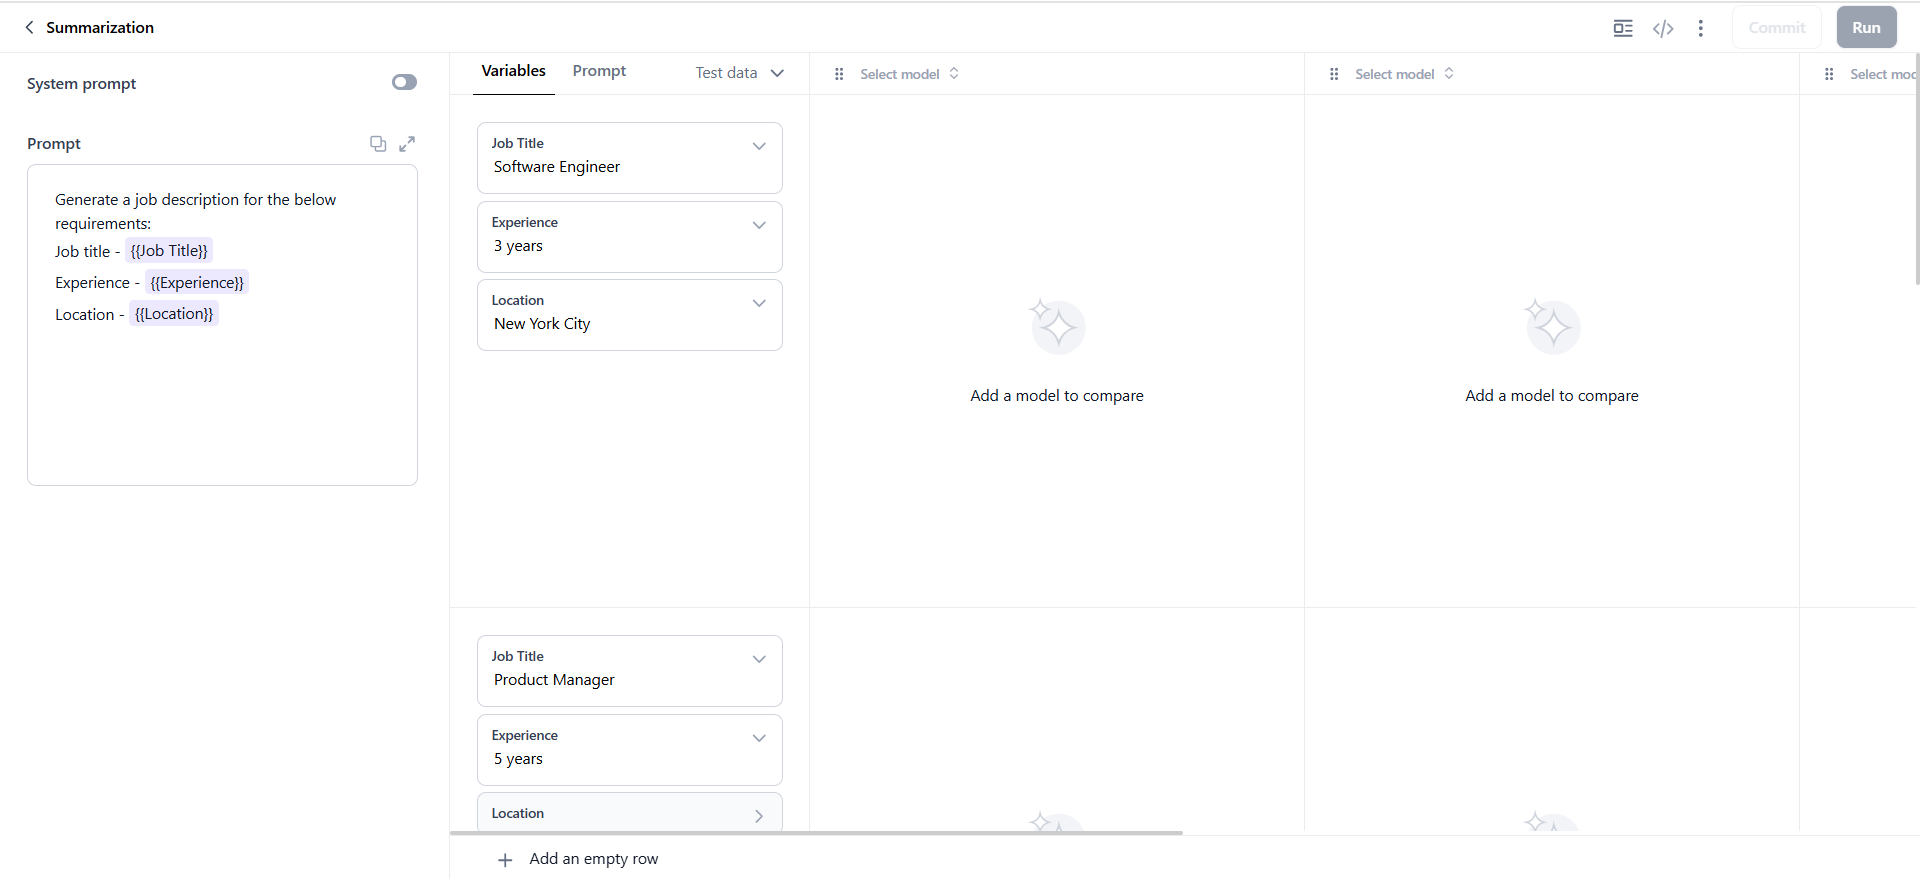Copy the prompt using the copy icon
Image resolution: width=1920 pixels, height=879 pixels.
pos(378,144)
